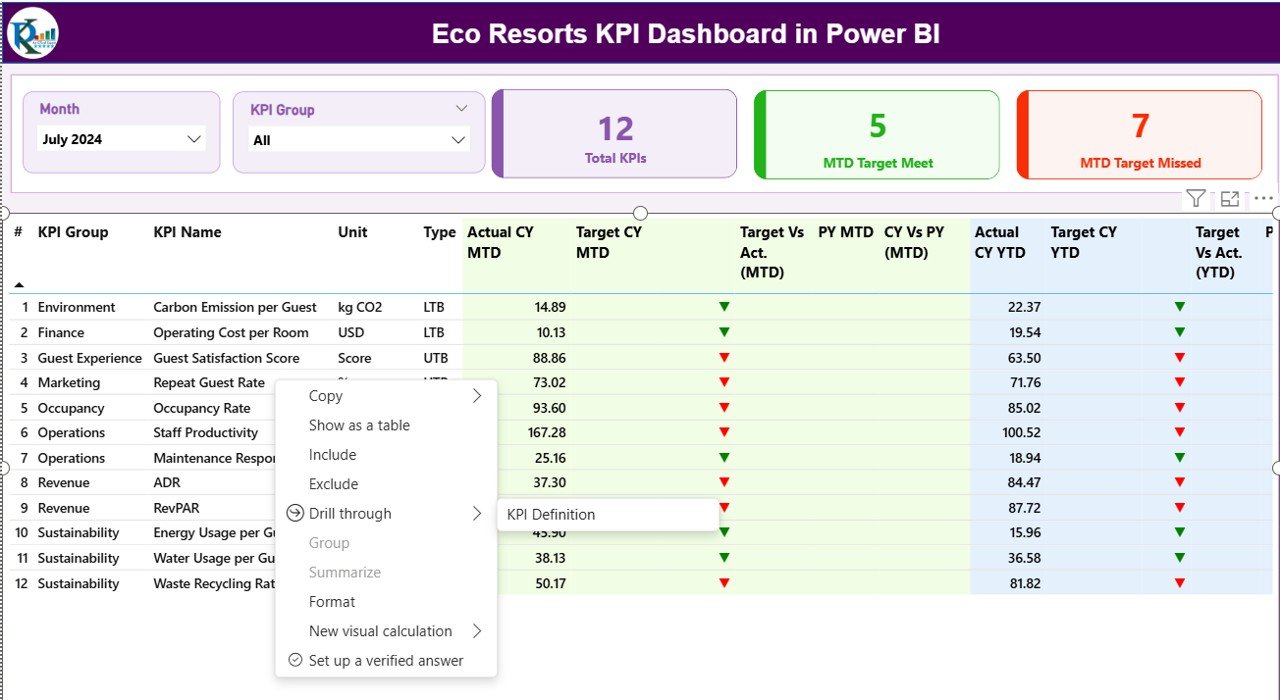Collapse the KPI Group slicer header chevron

461,109
